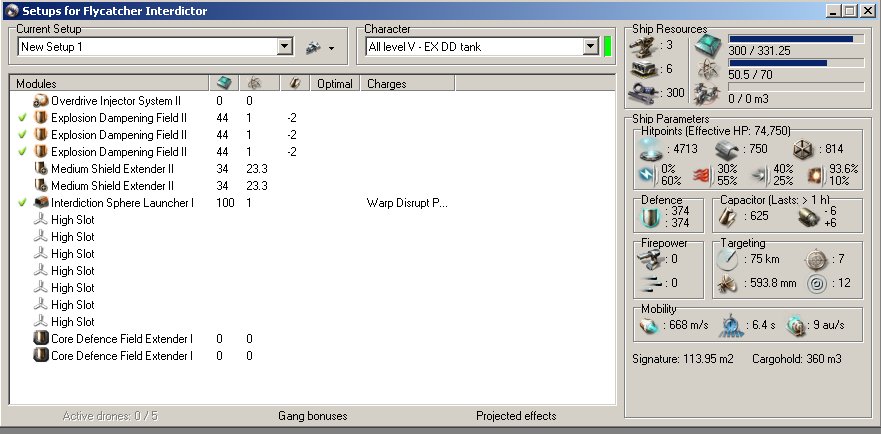This screenshot has height=434, width=881.
Task: Open the Gang bonuses panel
Action: pos(313,416)
